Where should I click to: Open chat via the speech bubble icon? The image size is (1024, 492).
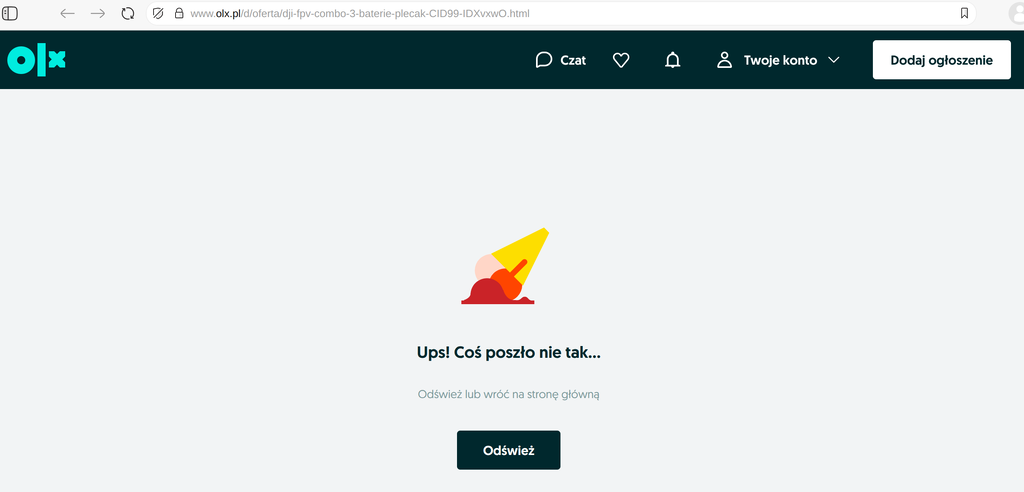(x=544, y=60)
